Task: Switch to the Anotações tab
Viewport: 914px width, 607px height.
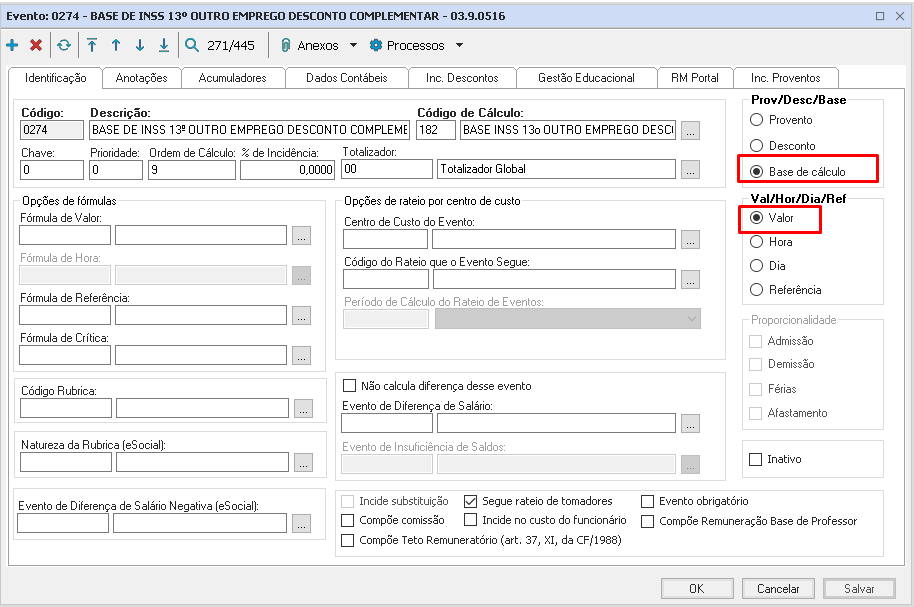Action: tap(142, 78)
